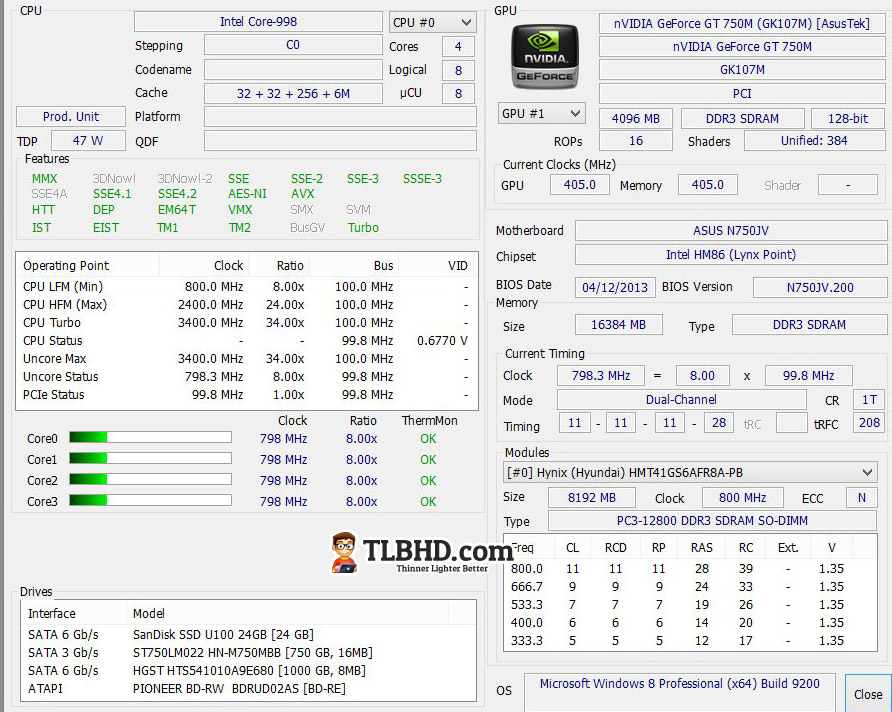Select the MMX feature label
The width and height of the screenshot is (892, 712).
point(44,179)
